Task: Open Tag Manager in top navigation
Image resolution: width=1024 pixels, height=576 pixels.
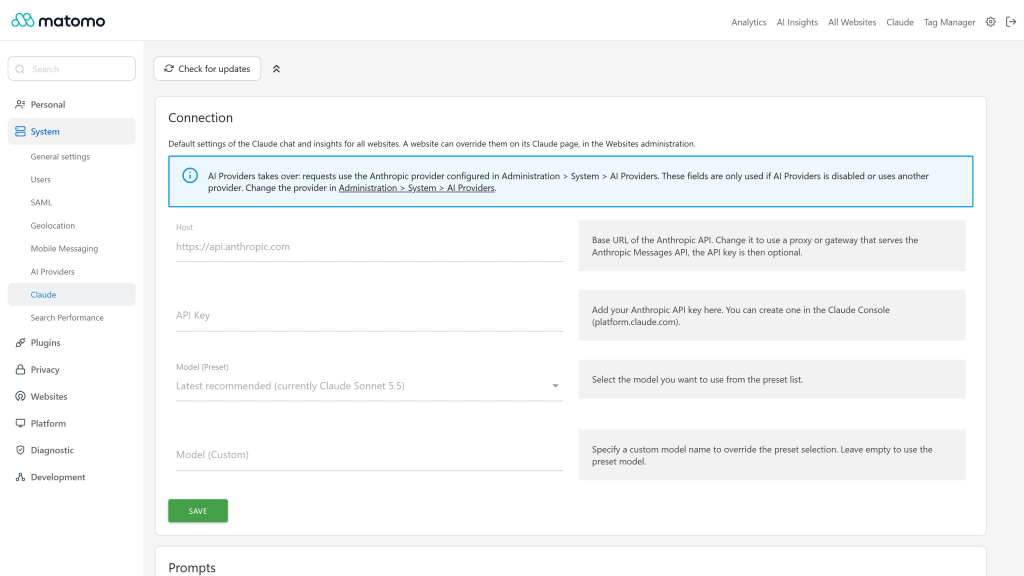Action: [949, 22]
